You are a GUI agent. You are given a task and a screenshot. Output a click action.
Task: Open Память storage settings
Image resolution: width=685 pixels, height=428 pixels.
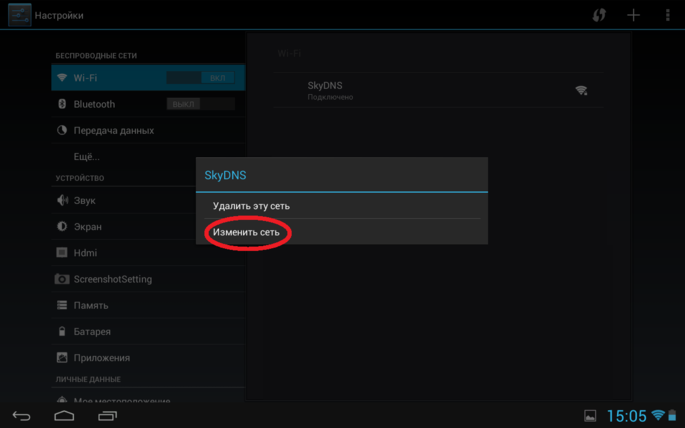pyautogui.click(x=148, y=305)
